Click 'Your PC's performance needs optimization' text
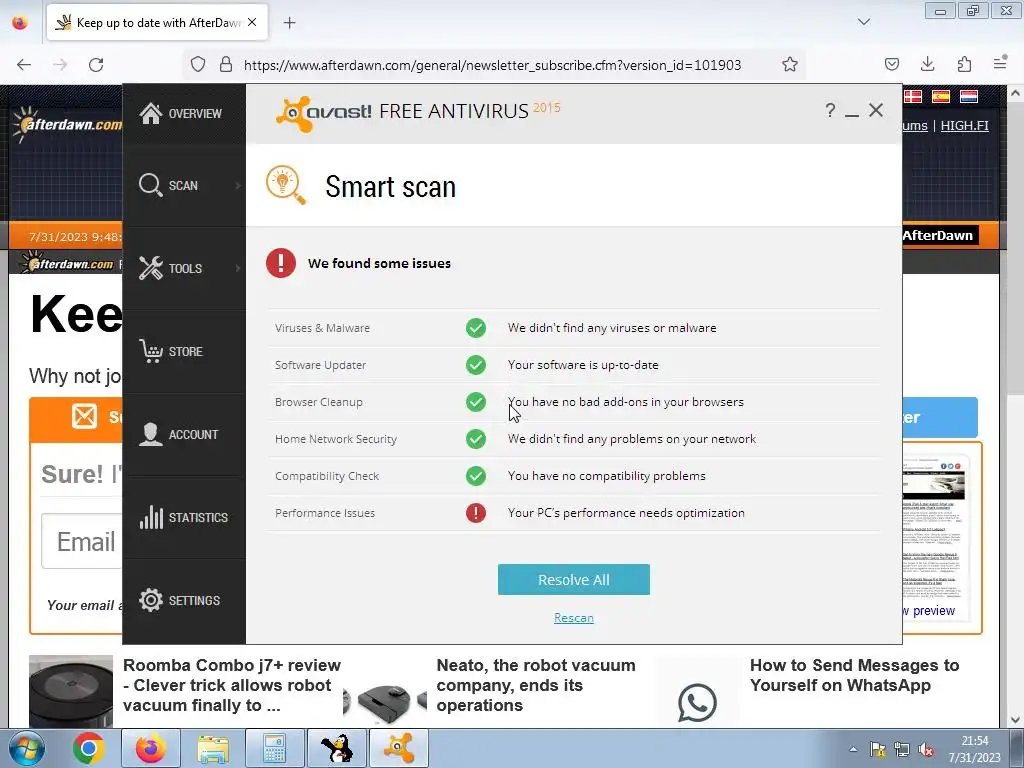 coord(626,513)
